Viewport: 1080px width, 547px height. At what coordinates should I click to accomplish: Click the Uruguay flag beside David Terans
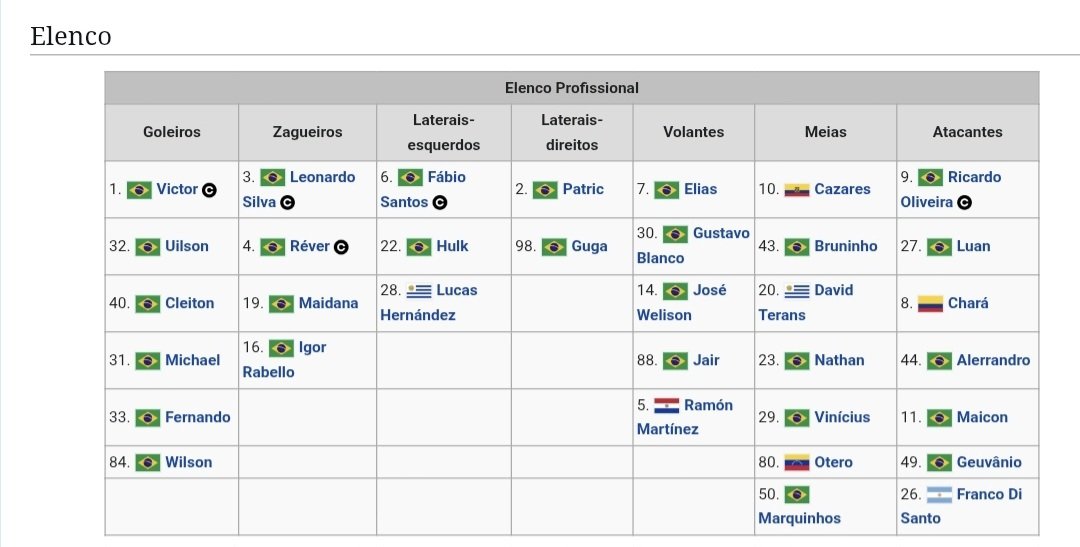(x=797, y=291)
